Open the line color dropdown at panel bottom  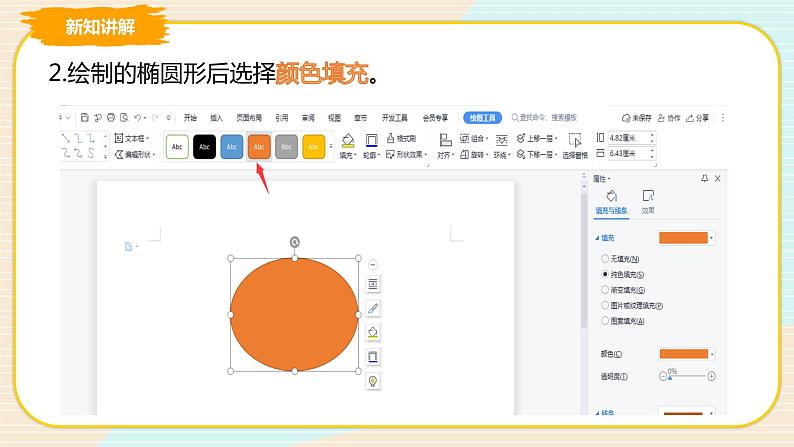click(711, 413)
